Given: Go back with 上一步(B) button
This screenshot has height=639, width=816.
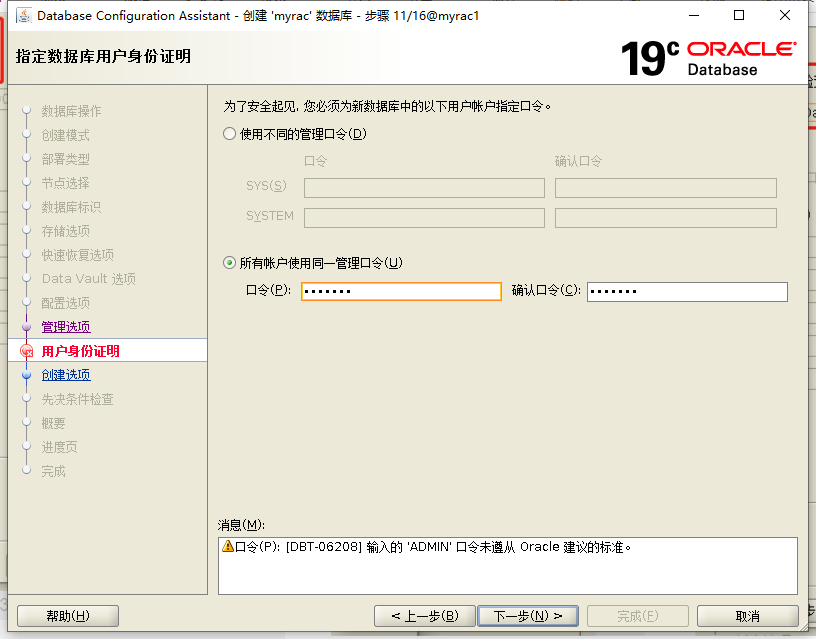Looking at the screenshot, I should [x=425, y=616].
